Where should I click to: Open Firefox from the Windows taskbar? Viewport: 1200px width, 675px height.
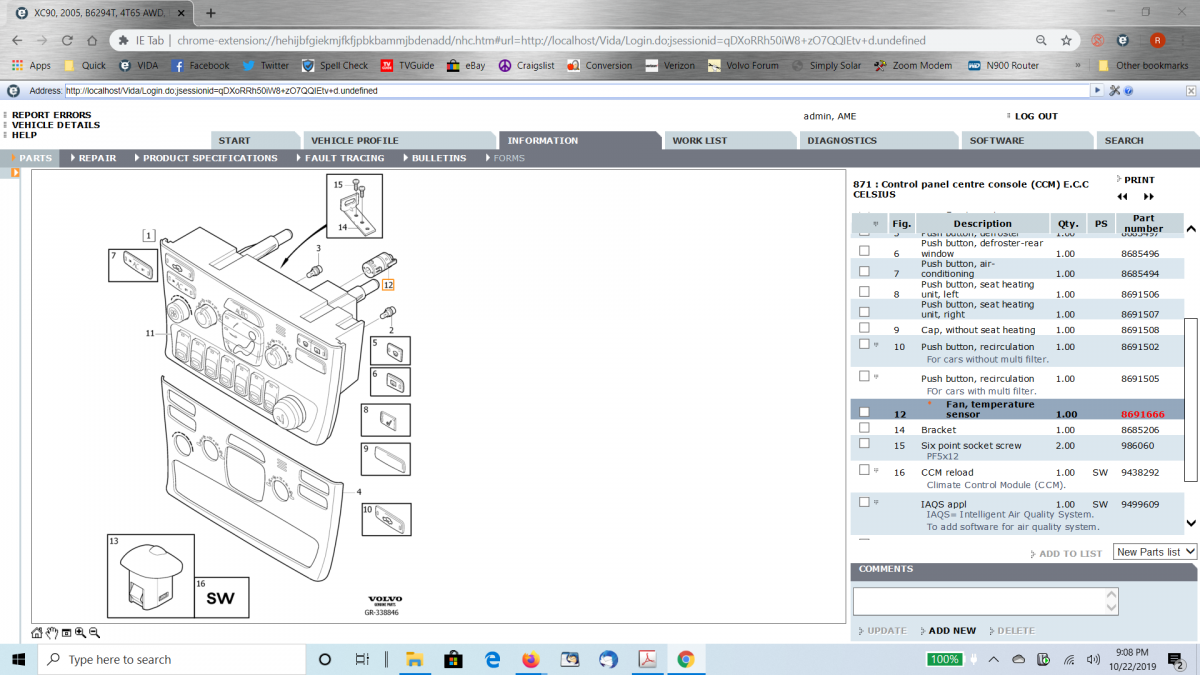[x=530, y=660]
